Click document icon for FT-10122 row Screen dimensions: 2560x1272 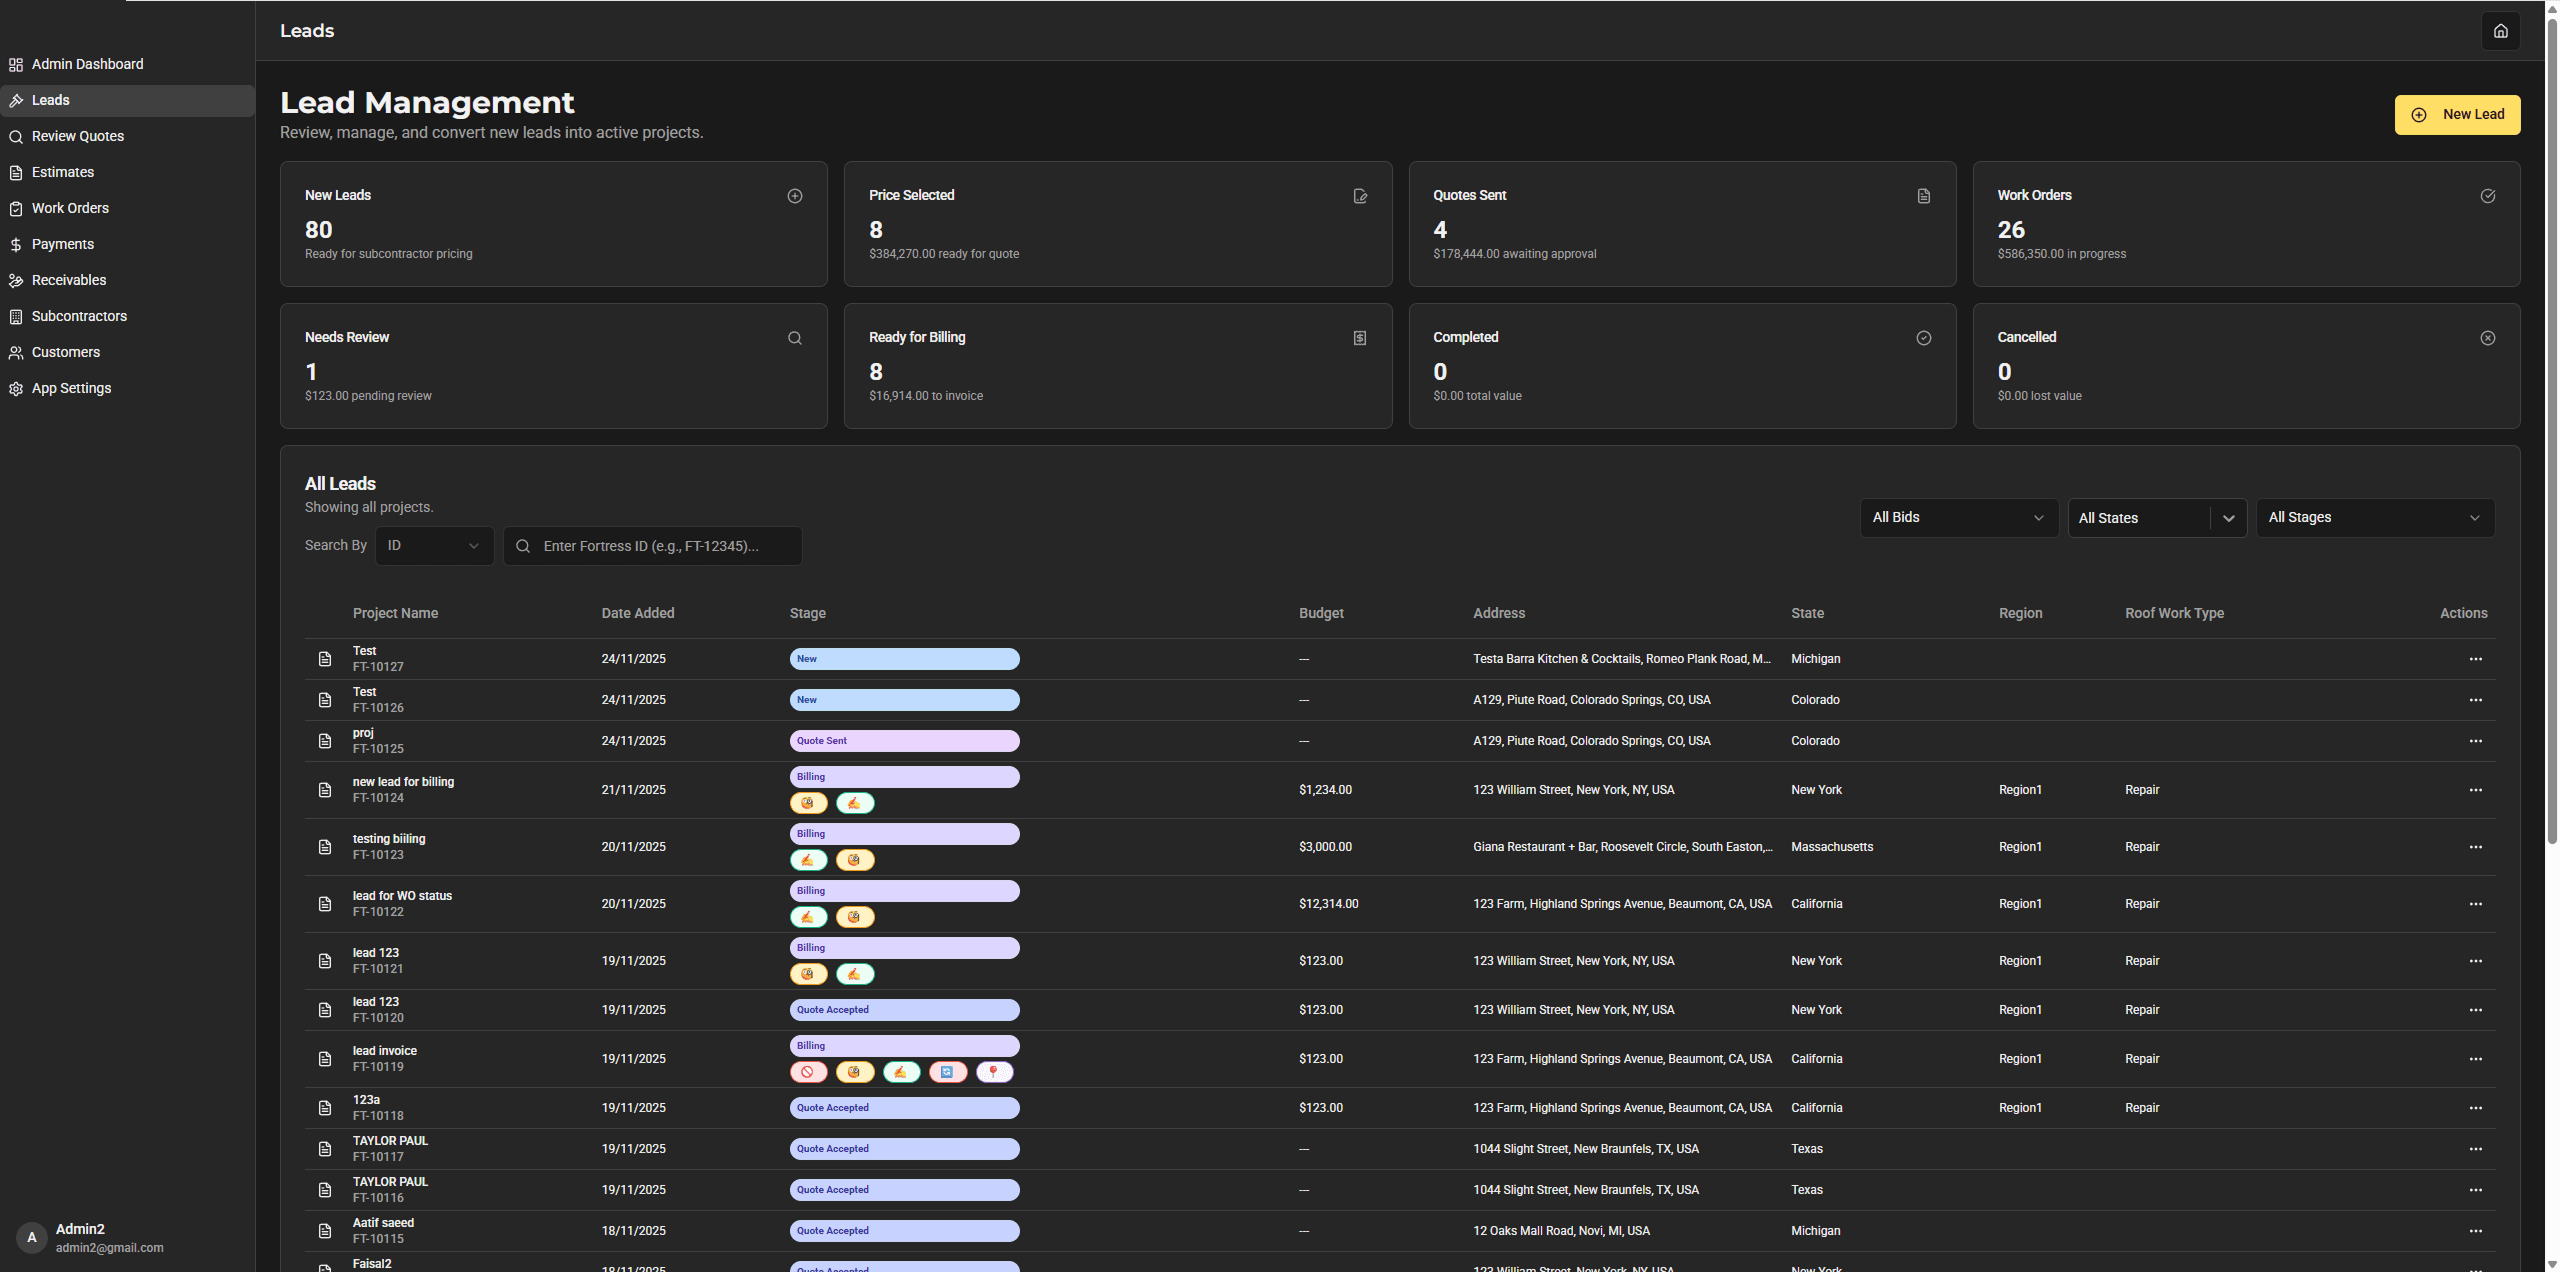325,904
